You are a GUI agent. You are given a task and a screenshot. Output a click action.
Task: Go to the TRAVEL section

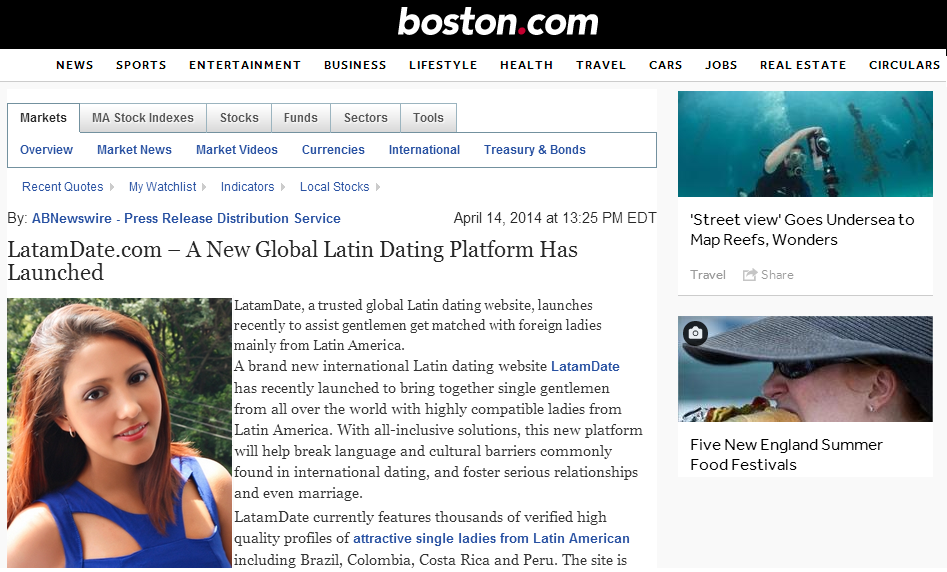pos(601,65)
